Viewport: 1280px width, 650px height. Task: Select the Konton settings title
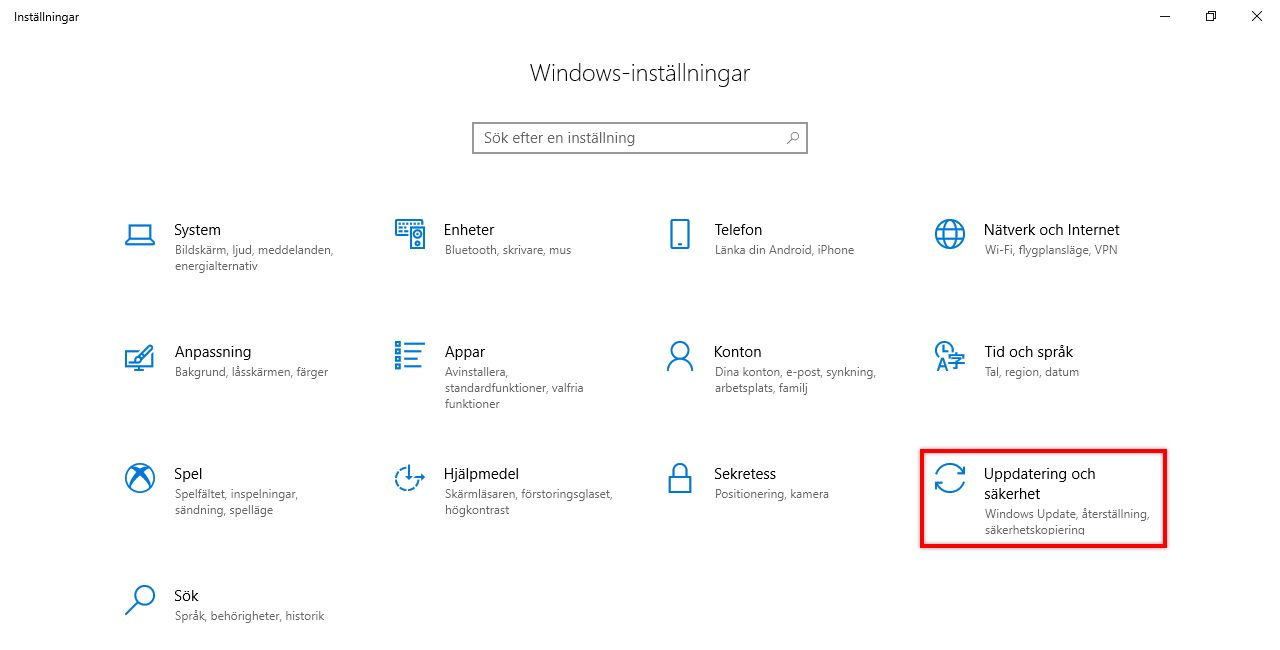tap(738, 352)
